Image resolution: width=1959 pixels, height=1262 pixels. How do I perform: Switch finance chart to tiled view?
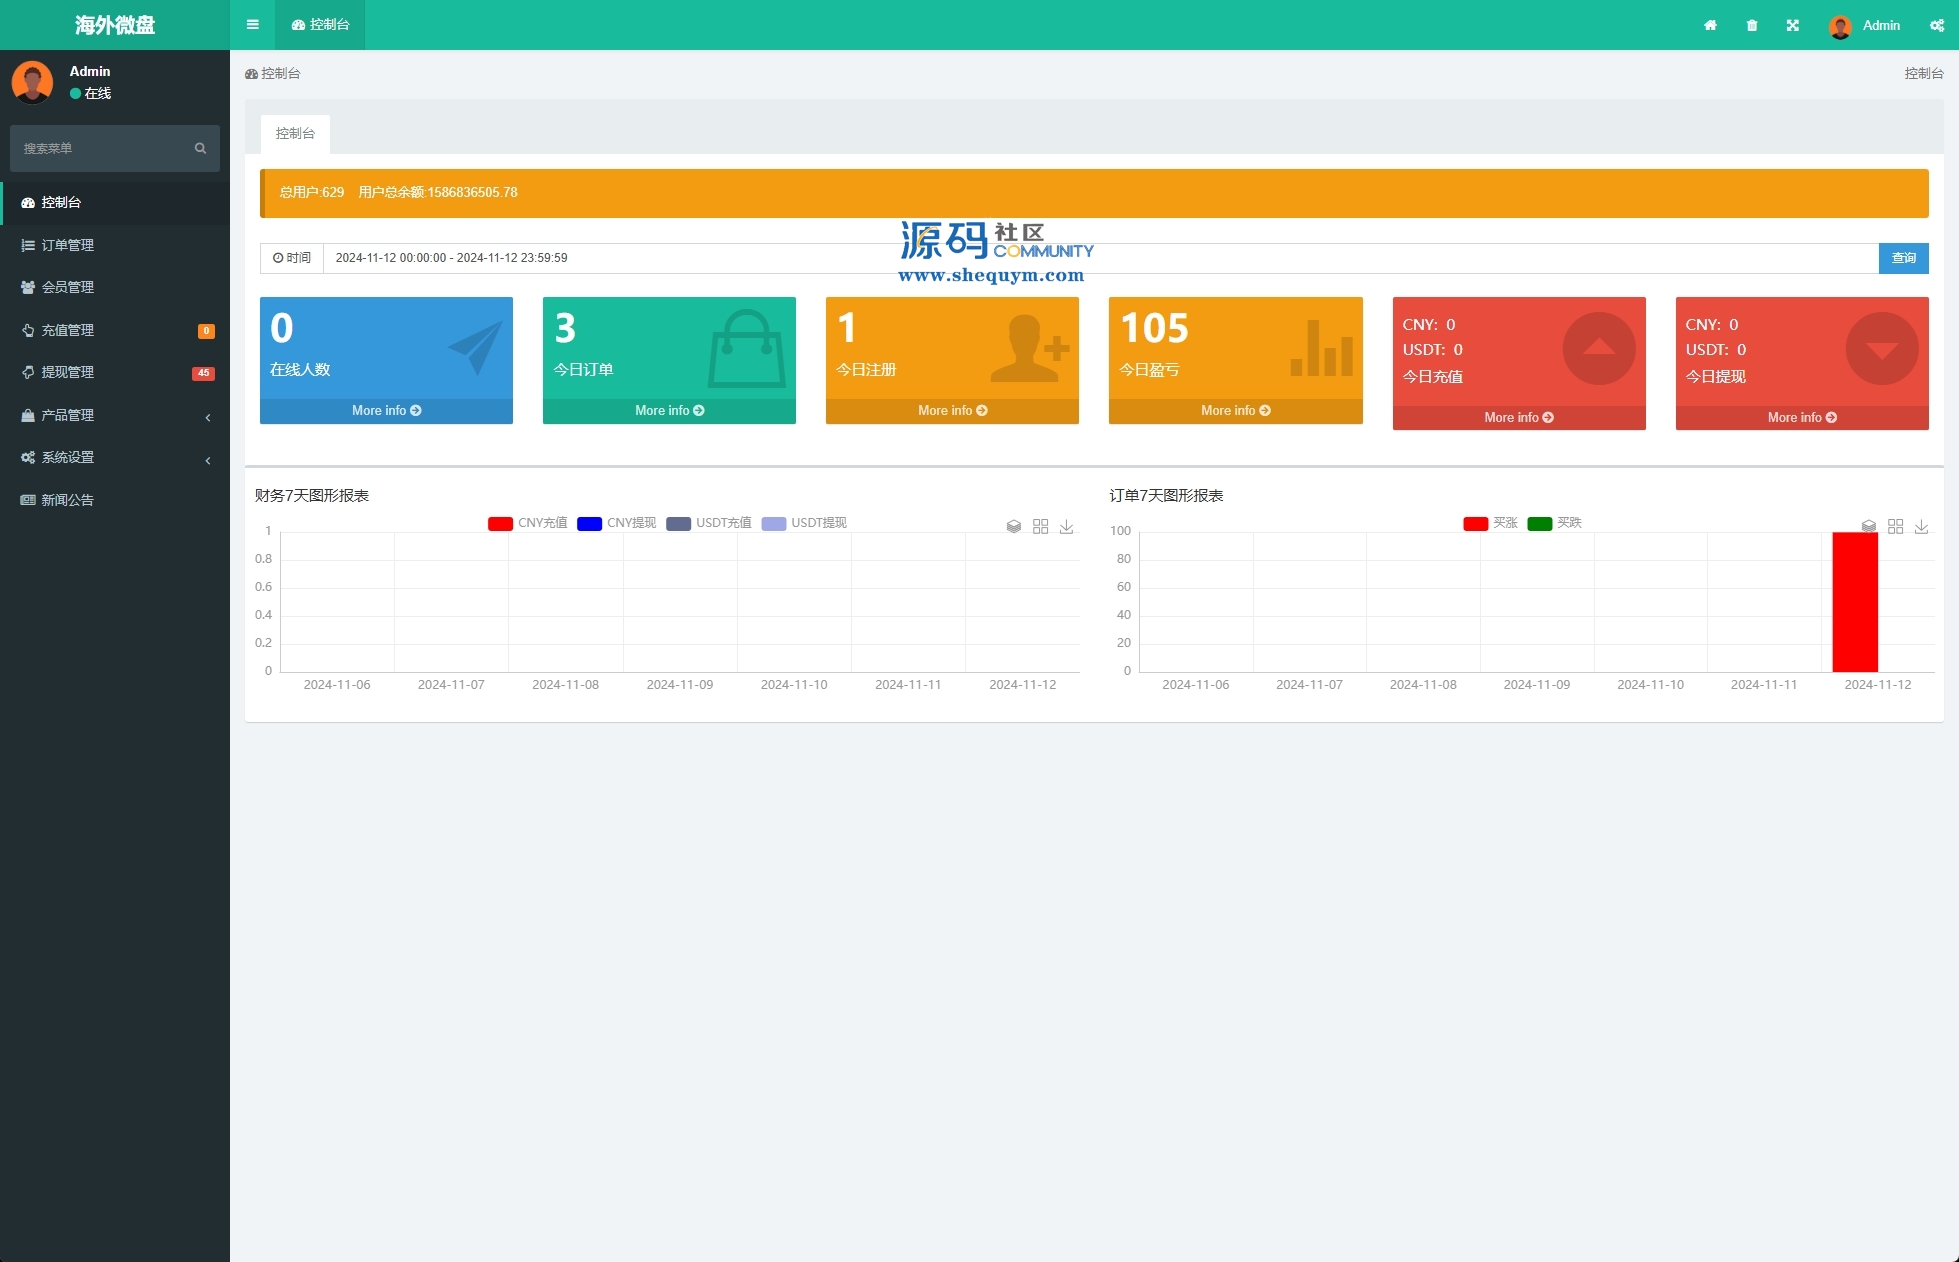(x=1040, y=526)
